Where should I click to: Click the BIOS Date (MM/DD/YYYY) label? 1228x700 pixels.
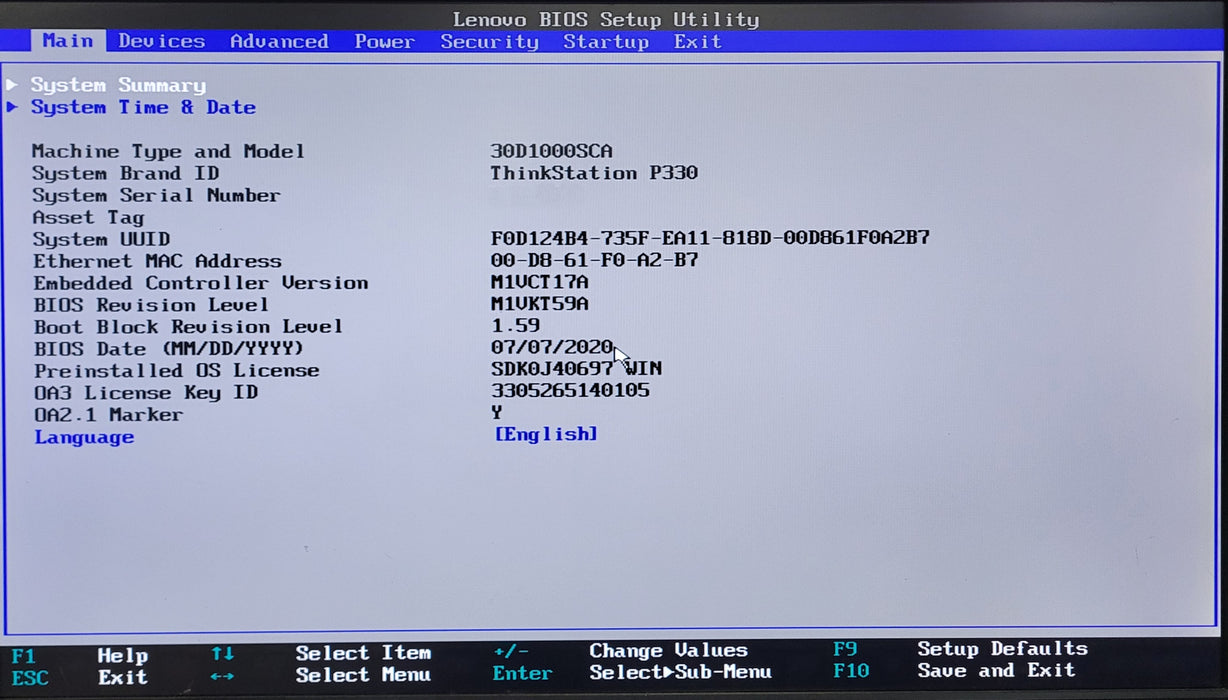click(168, 349)
